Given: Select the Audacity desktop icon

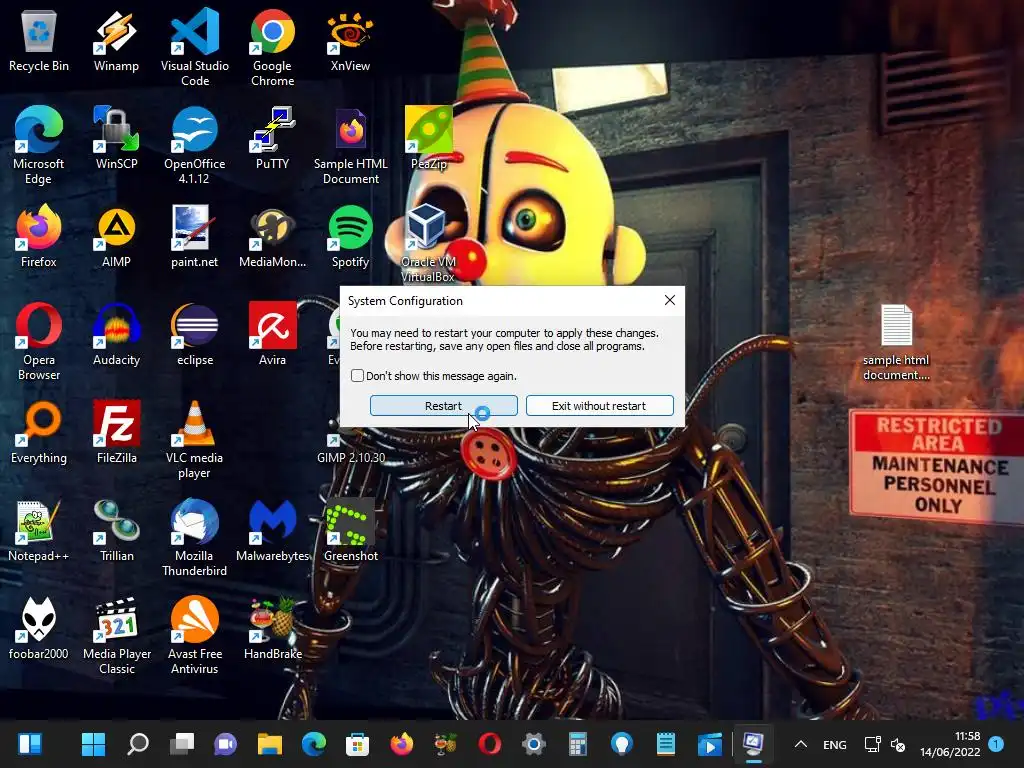Looking at the screenshot, I should [x=116, y=334].
